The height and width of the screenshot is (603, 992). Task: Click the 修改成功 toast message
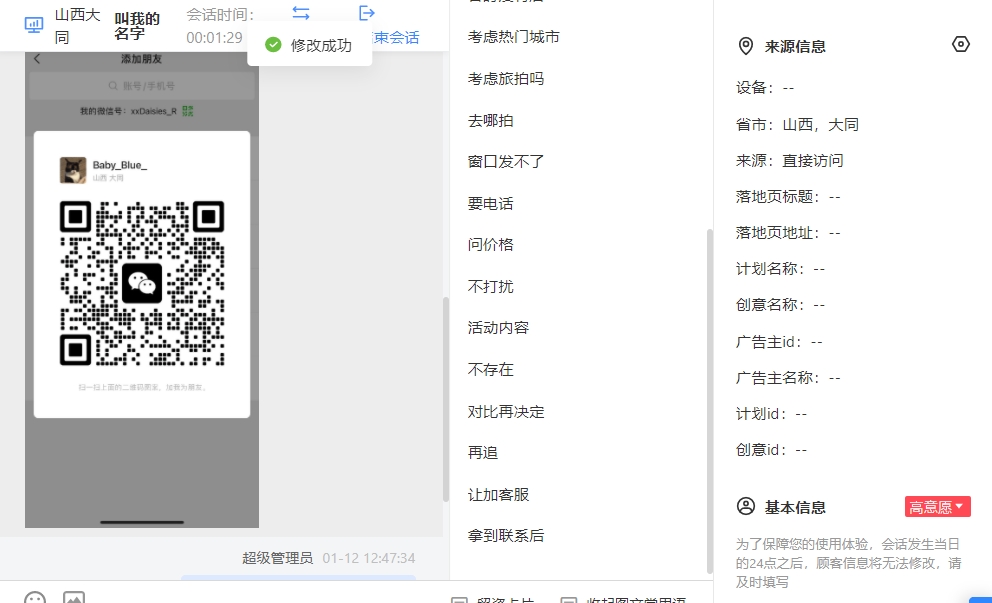(x=309, y=45)
